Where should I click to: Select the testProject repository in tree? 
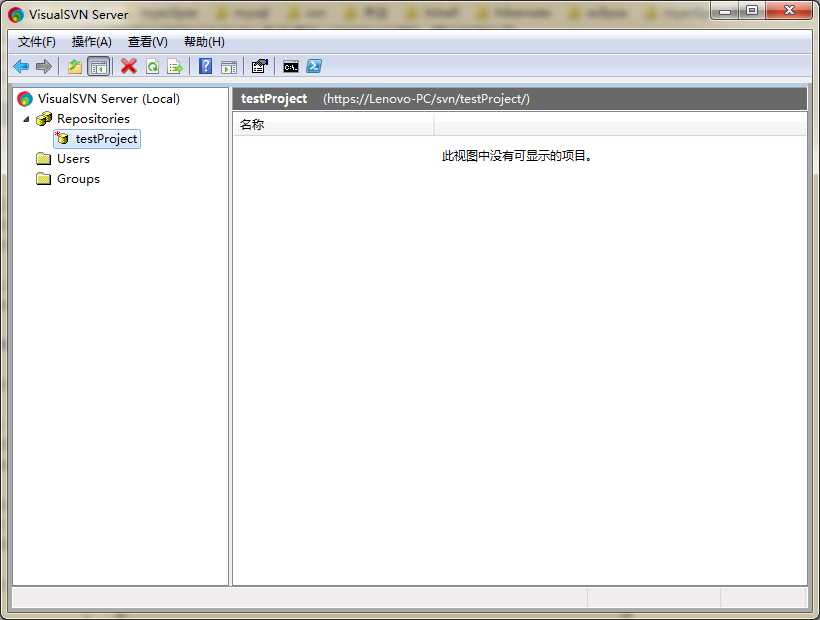point(106,139)
